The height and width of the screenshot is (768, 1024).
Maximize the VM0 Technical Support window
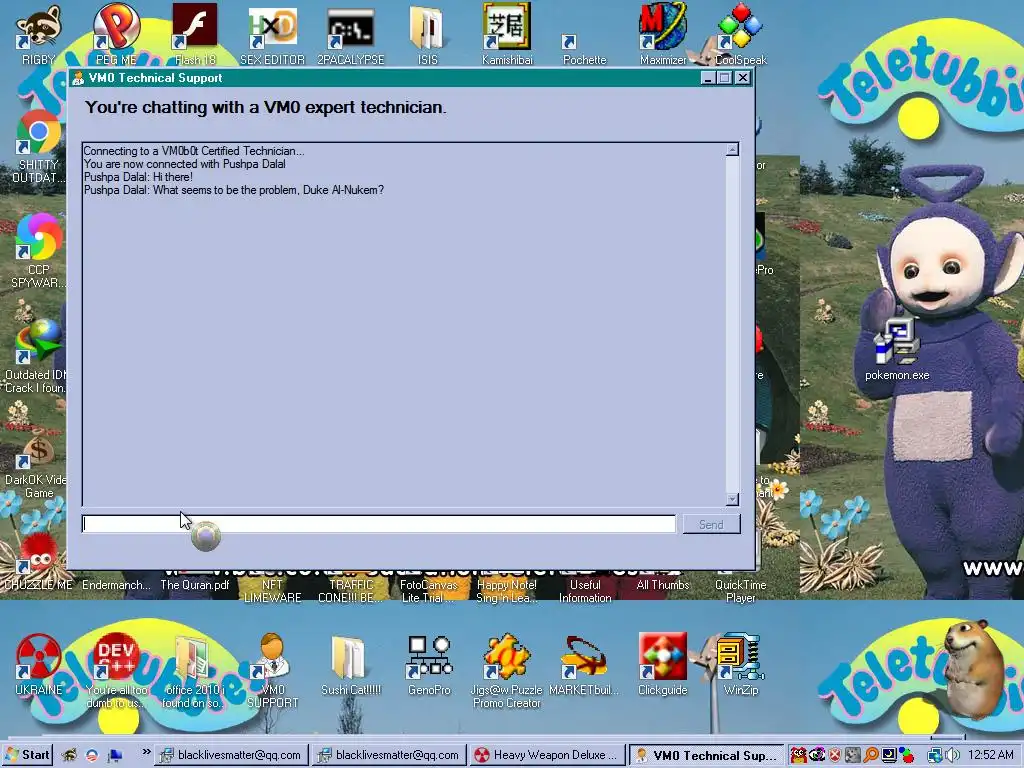point(724,78)
